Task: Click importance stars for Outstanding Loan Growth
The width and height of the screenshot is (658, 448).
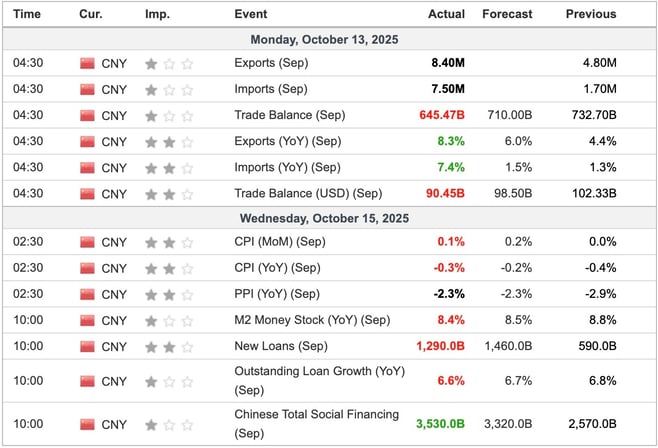Action: (169, 380)
